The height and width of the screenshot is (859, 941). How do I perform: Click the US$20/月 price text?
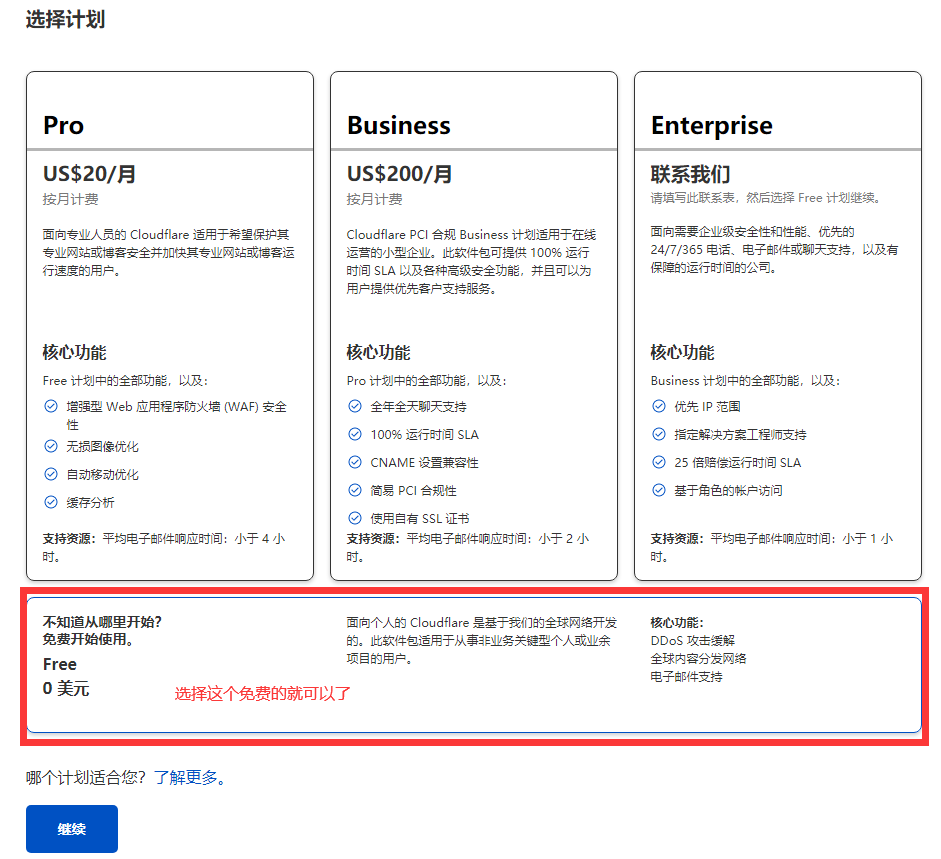(x=89, y=173)
